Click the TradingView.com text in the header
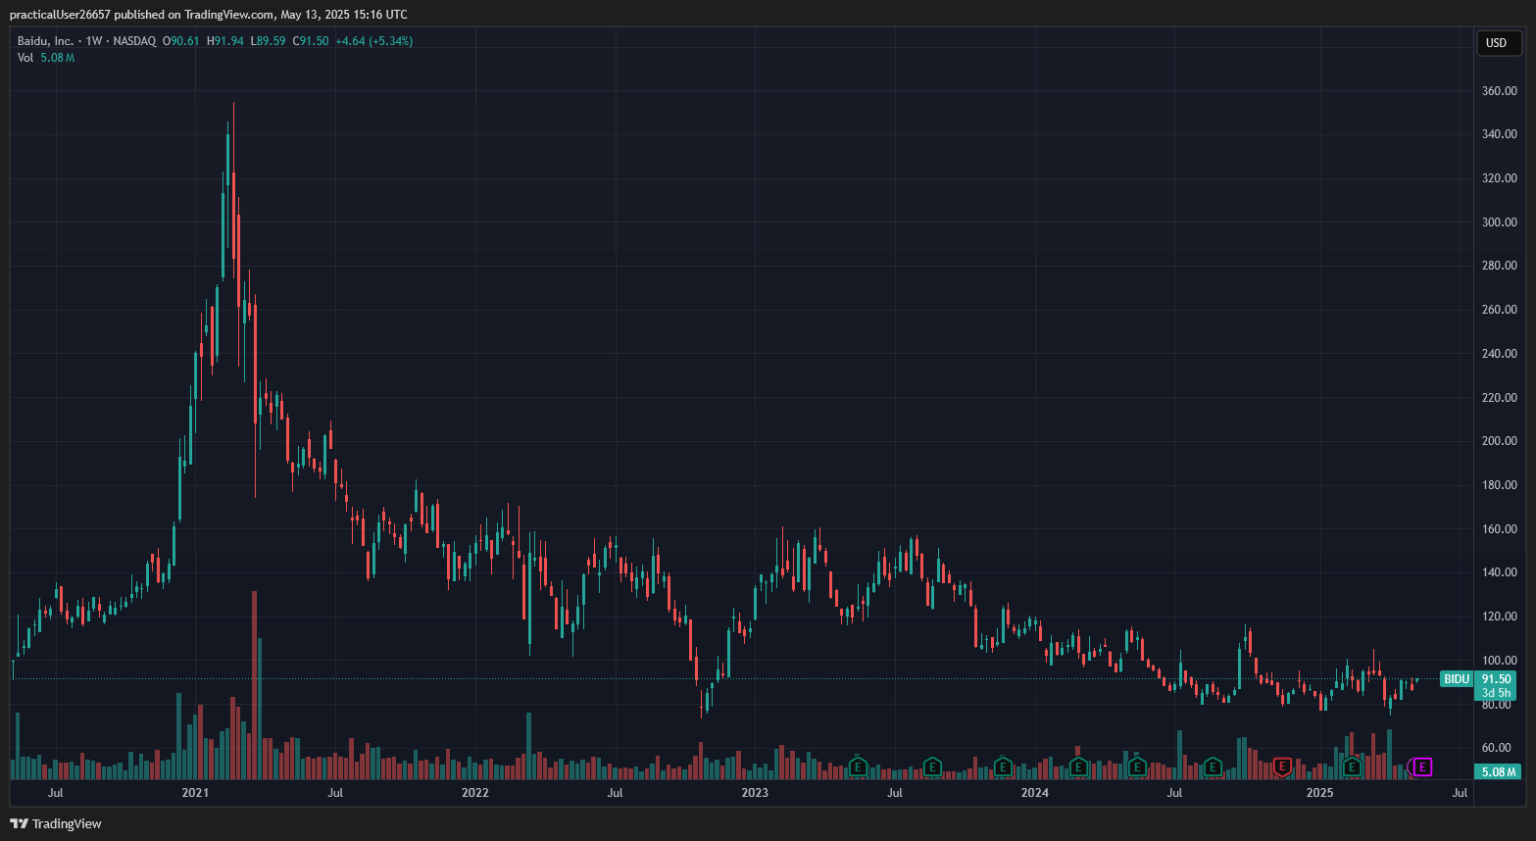Image resolution: width=1536 pixels, height=841 pixels. pos(229,15)
